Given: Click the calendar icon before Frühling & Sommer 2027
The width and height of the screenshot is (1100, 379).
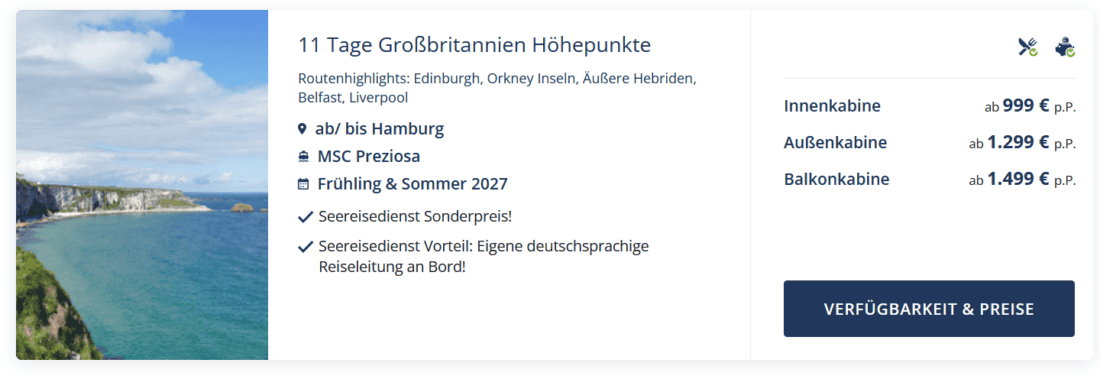Looking at the screenshot, I should coord(303,184).
